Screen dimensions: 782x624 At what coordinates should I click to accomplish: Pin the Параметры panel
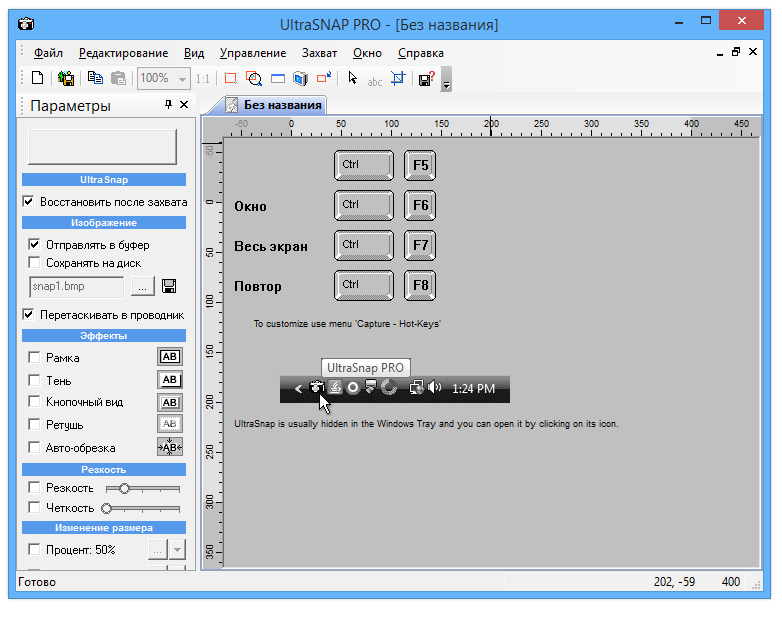(169, 104)
